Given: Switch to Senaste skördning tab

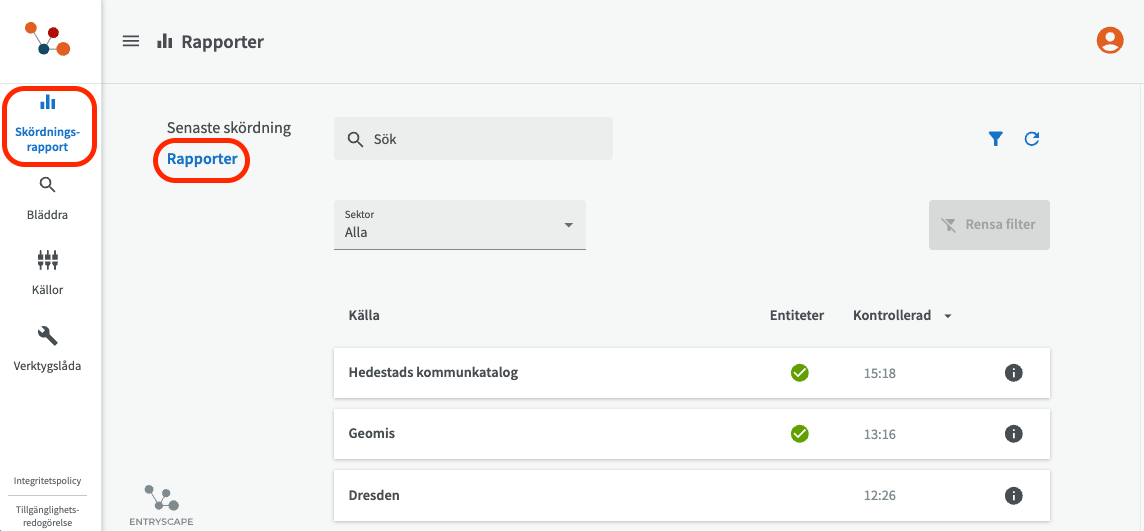Looking at the screenshot, I should (229, 128).
